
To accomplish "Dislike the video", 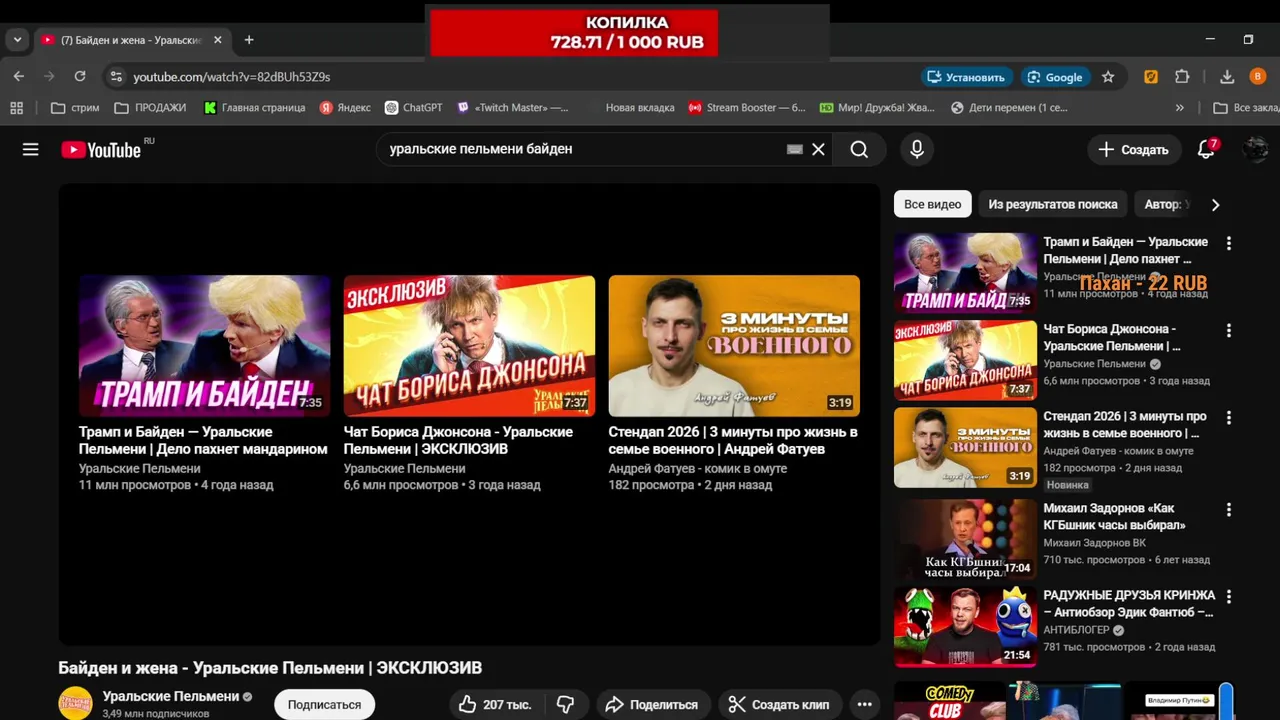I will click(565, 705).
